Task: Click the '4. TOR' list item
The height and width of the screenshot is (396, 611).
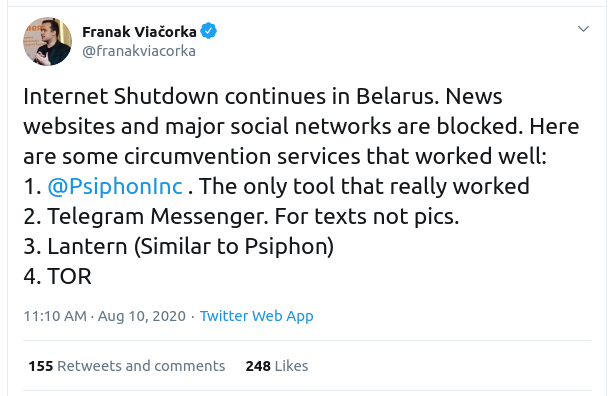Action: click(x=57, y=276)
